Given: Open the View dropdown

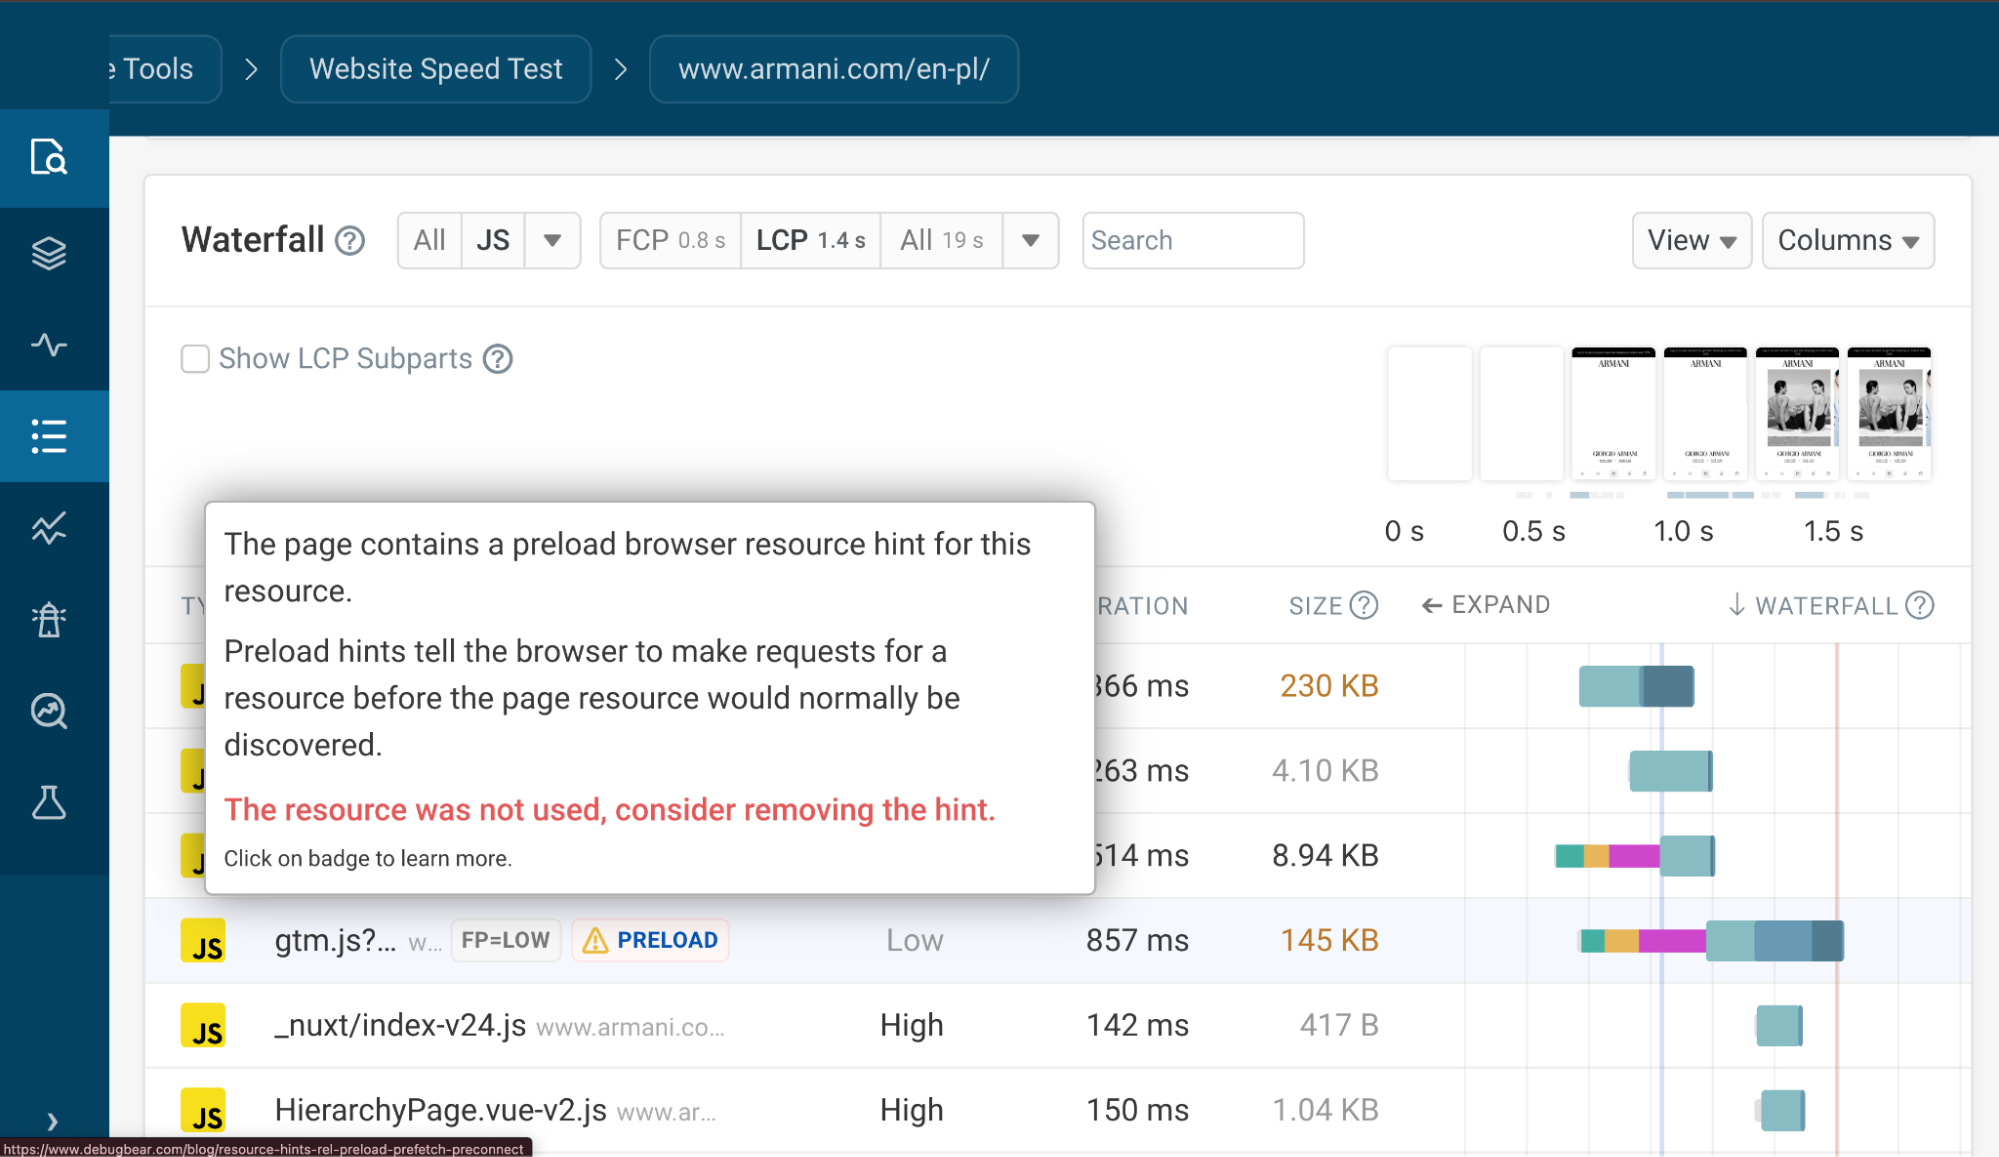Looking at the screenshot, I should coord(1691,240).
